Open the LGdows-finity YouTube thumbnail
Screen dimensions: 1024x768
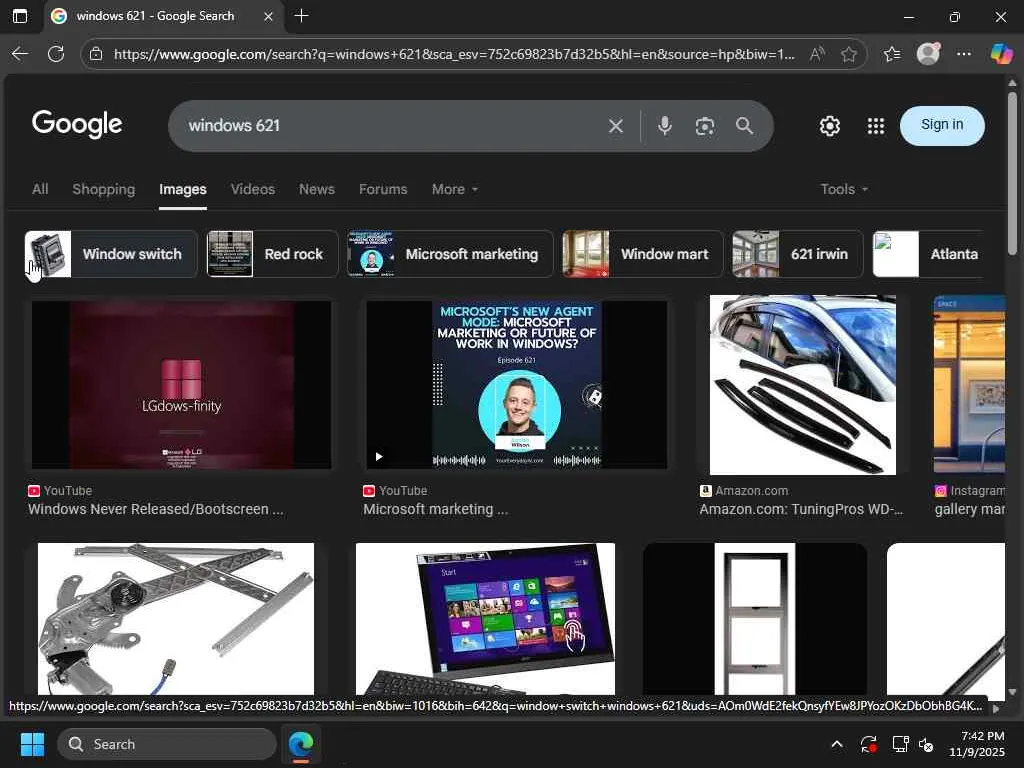point(182,385)
